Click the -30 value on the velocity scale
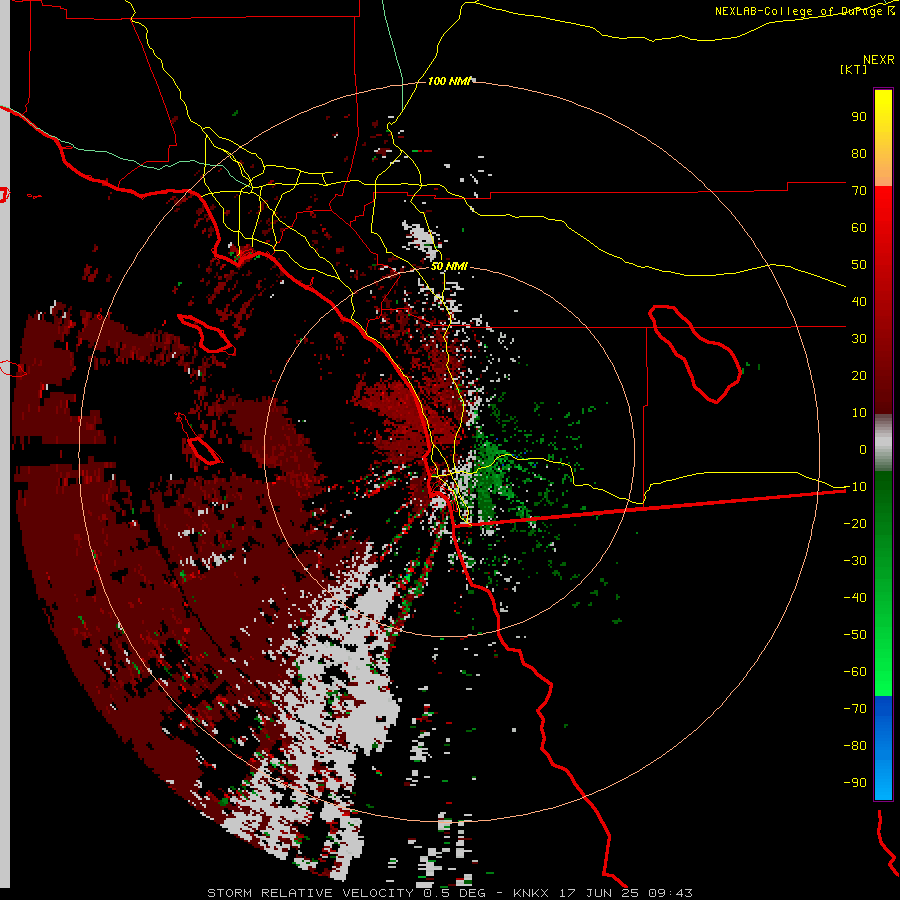 (x=855, y=561)
